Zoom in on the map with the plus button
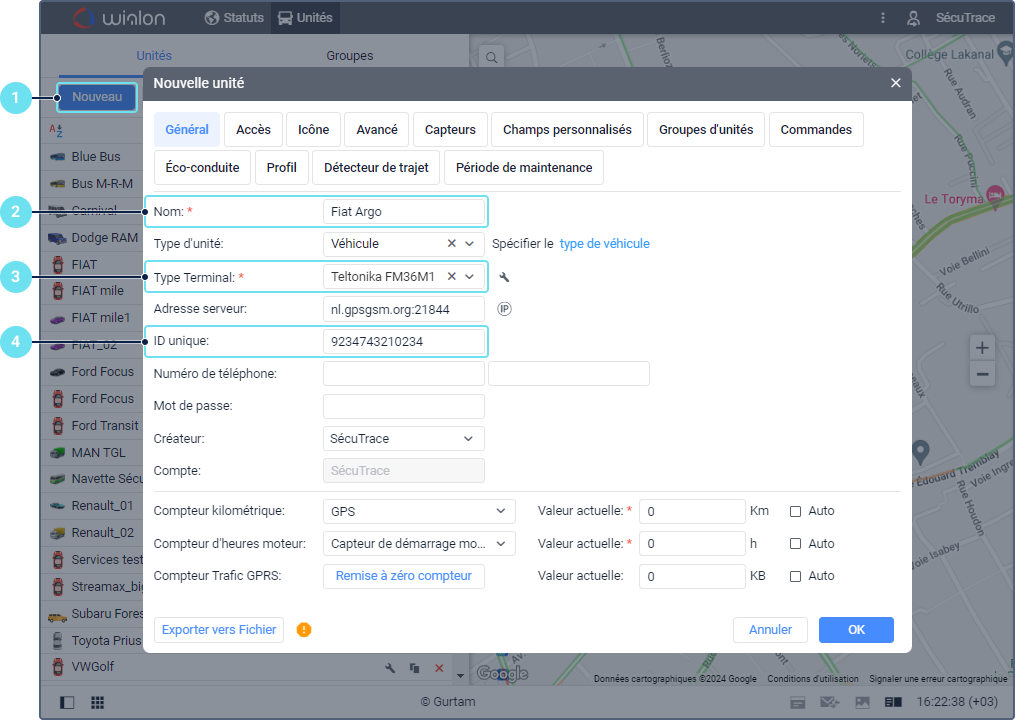Viewport: 1015px width, 720px height. pos(982,348)
